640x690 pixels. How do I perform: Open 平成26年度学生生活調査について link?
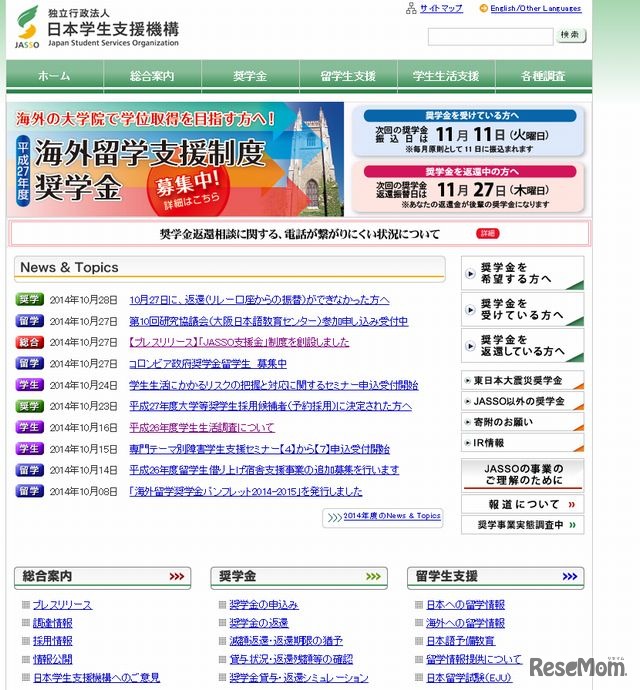[202, 427]
